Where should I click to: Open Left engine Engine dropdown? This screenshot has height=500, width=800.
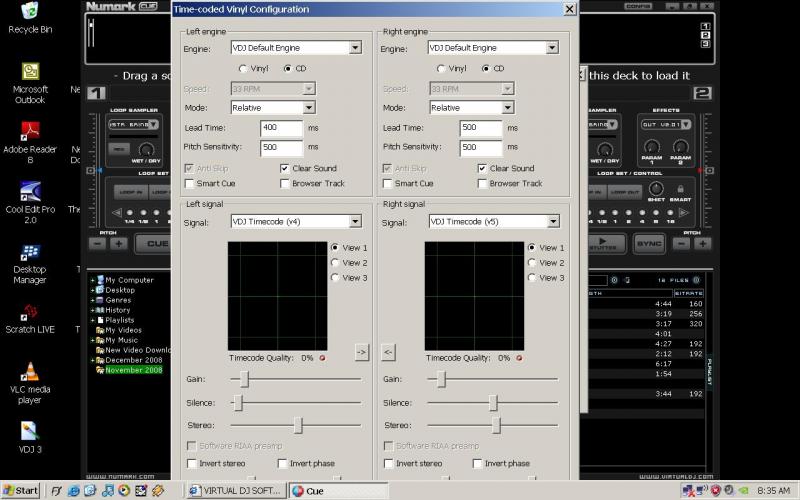(355, 47)
